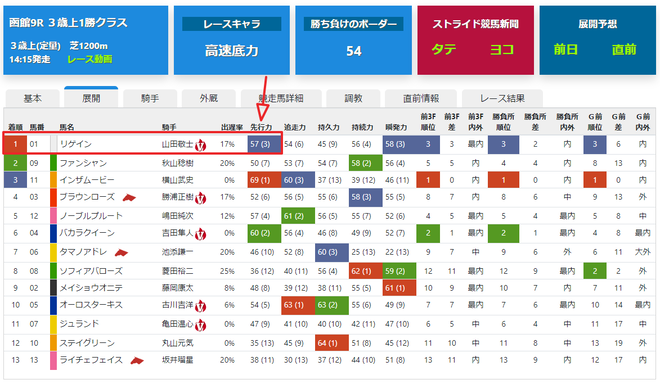660x384 pixels.
Task: Click red icon beside jockey 山田敬士
Action: 200,145
